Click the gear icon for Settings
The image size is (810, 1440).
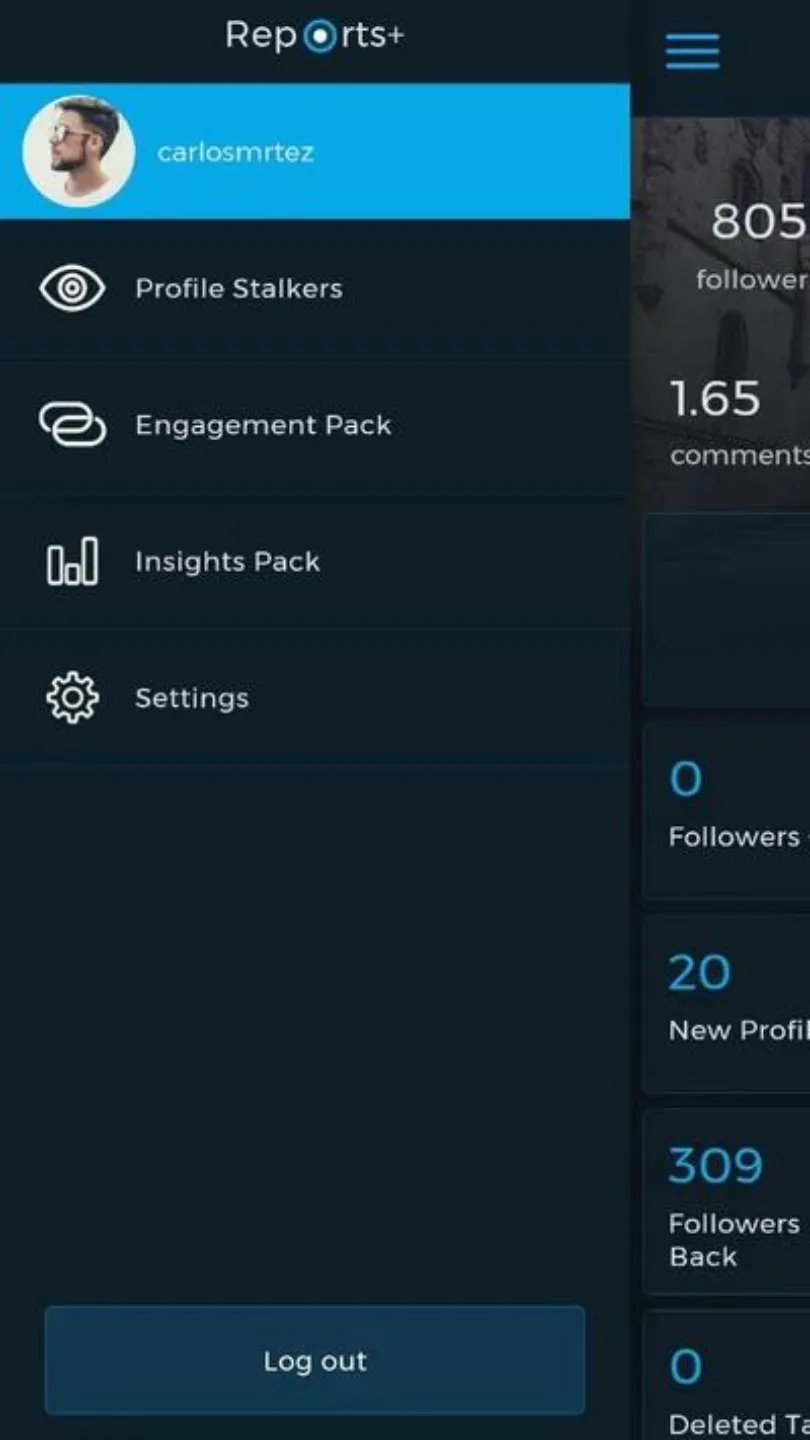tap(72, 698)
